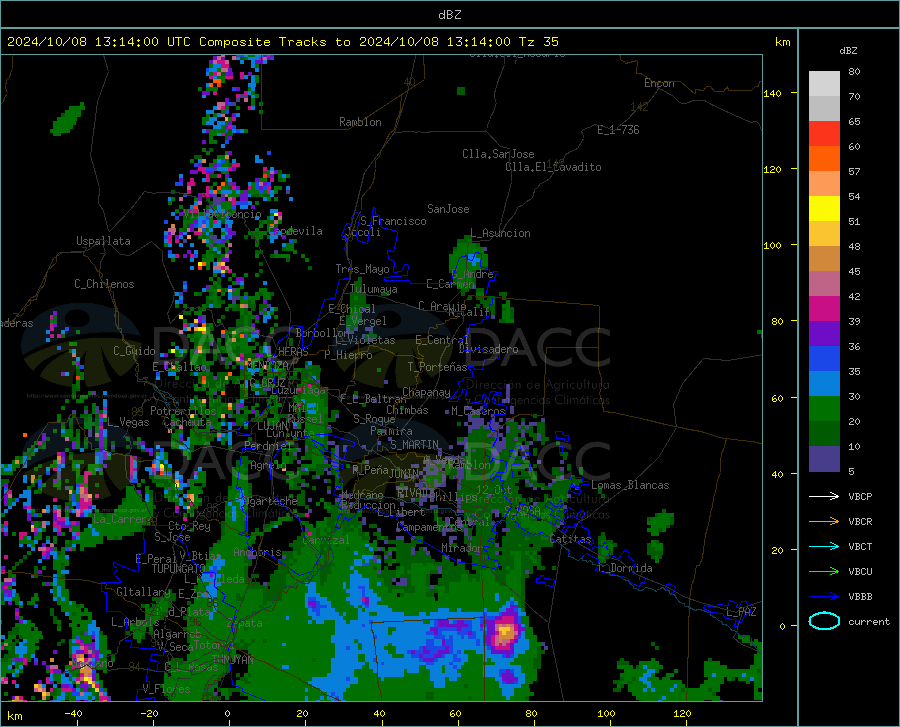900x727 pixels.
Task: Click the blue VBBB arrow in legend
Action: click(824, 597)
